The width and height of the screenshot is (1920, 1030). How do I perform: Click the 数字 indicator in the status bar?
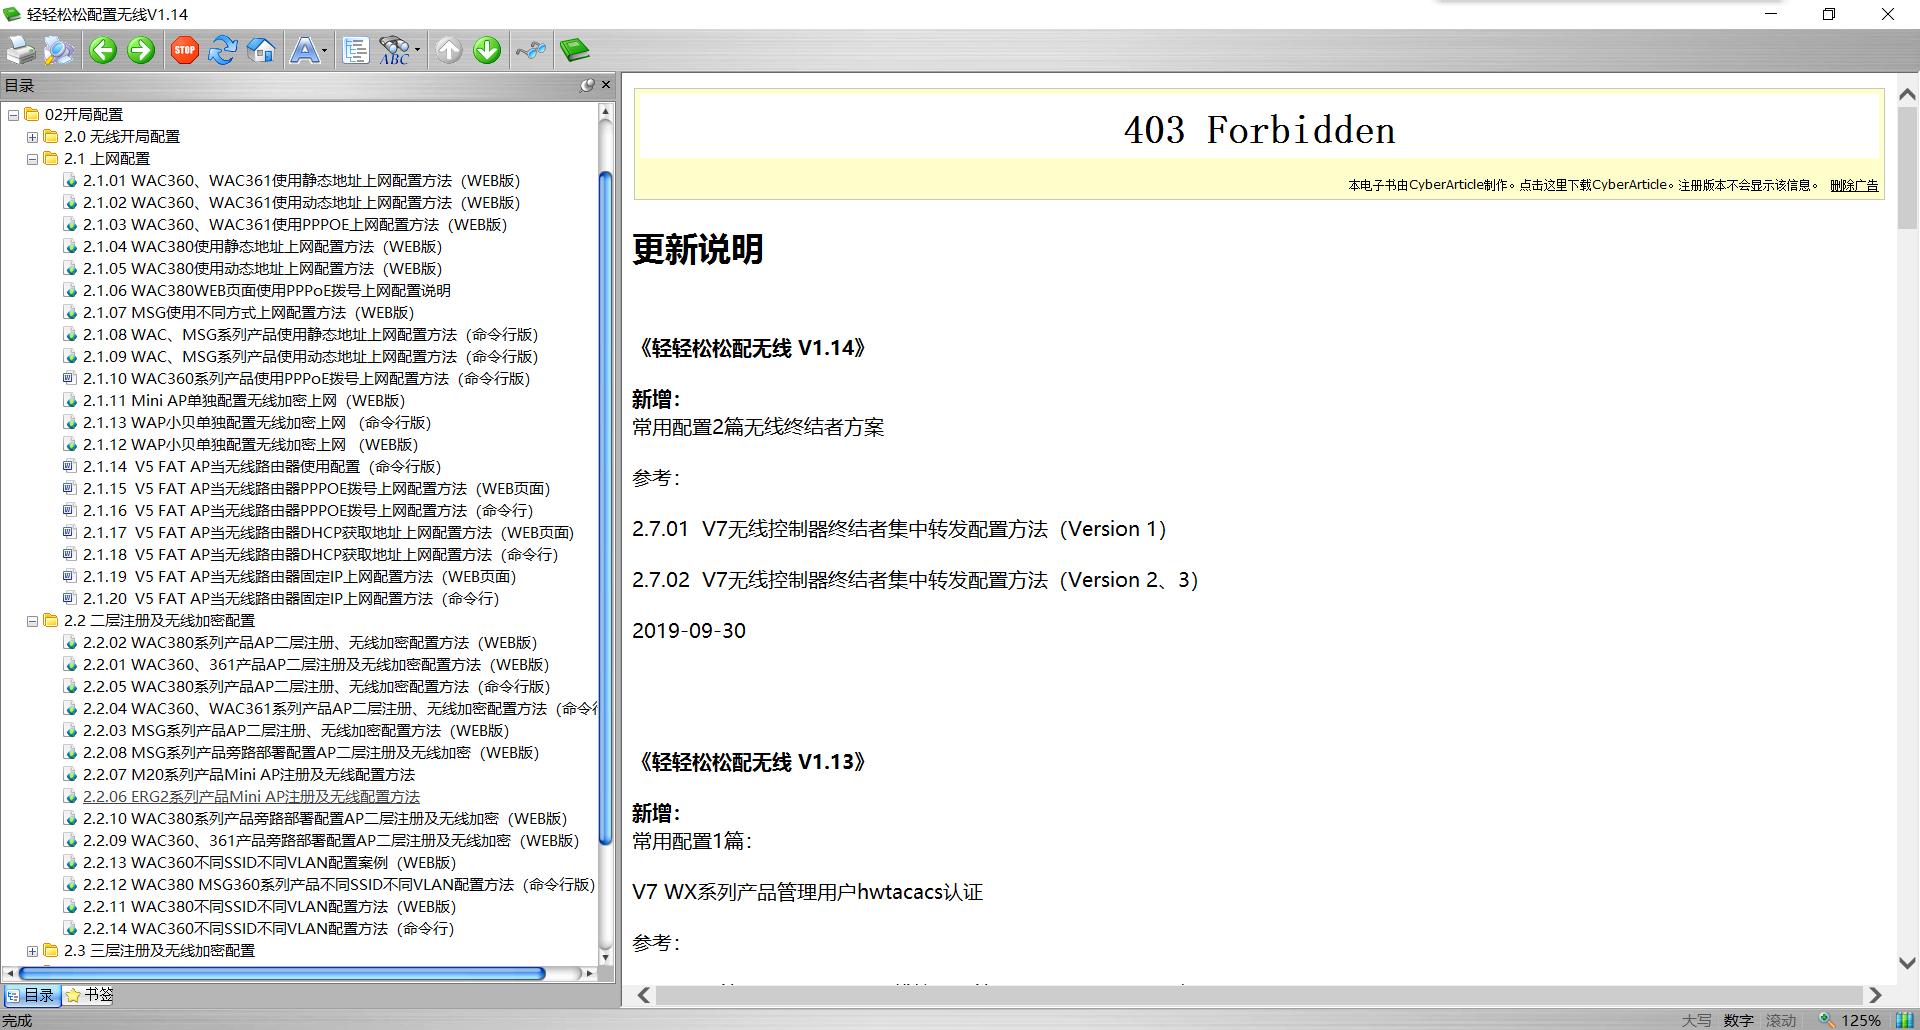tap(1739, 1020)
